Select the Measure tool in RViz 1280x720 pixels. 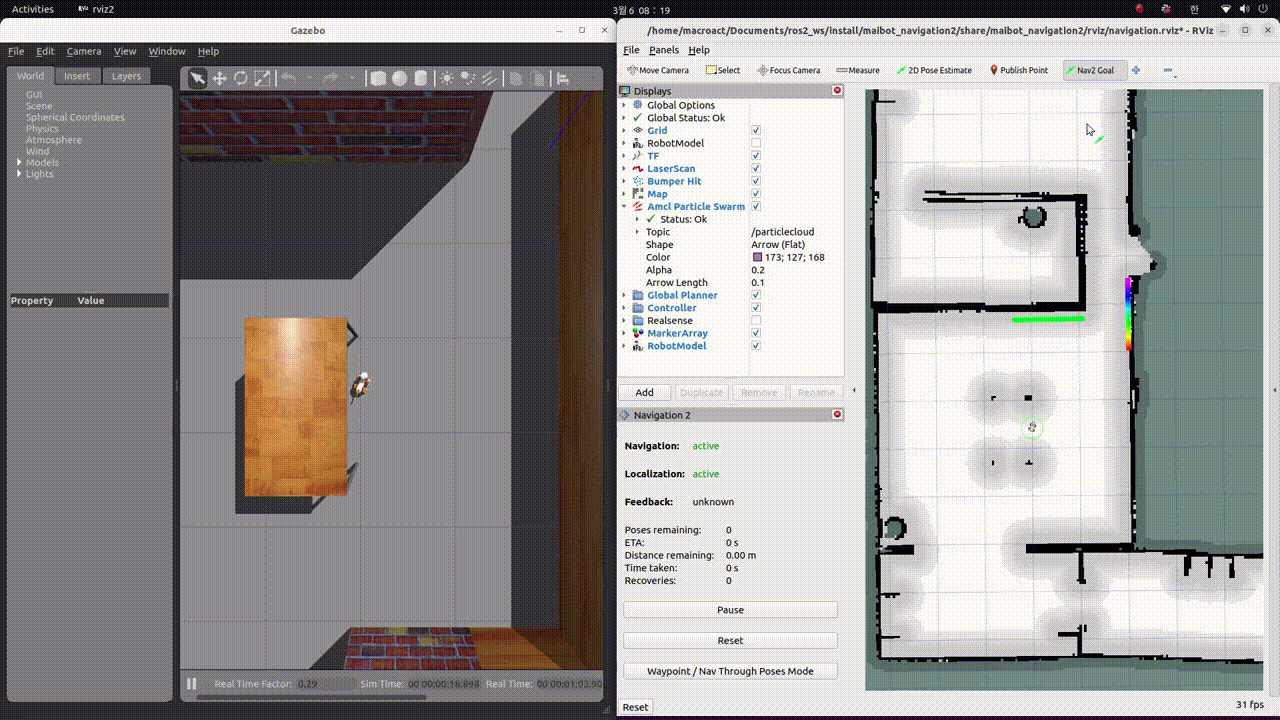point(857,70)
